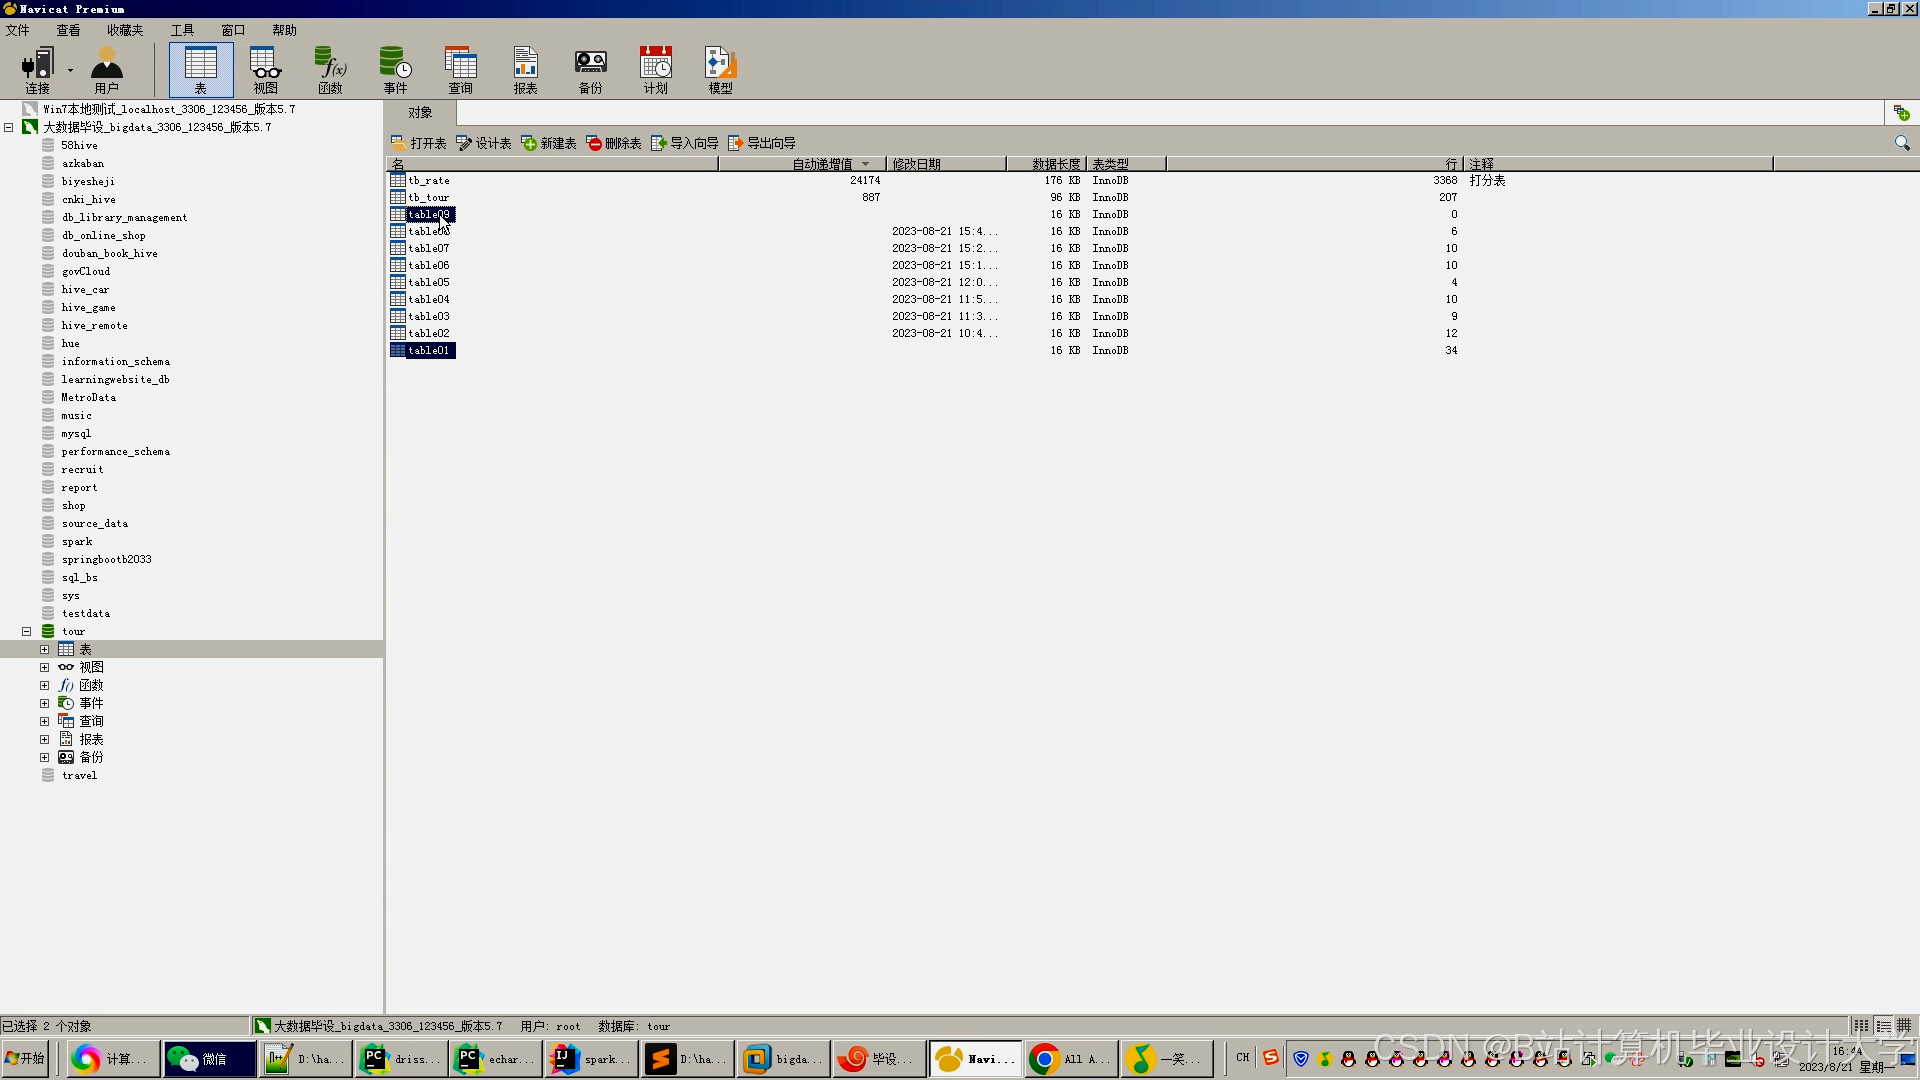Open the Query (查询) toolbar icon

pos(460,70)
